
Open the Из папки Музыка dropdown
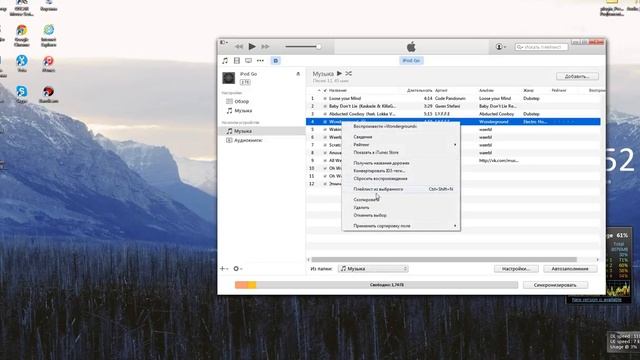[373, 269]
